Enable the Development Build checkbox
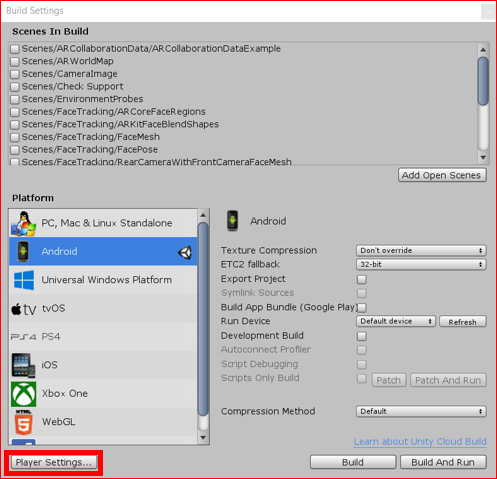This screenshot has width=497, height=479. click(x=362, y=336)
